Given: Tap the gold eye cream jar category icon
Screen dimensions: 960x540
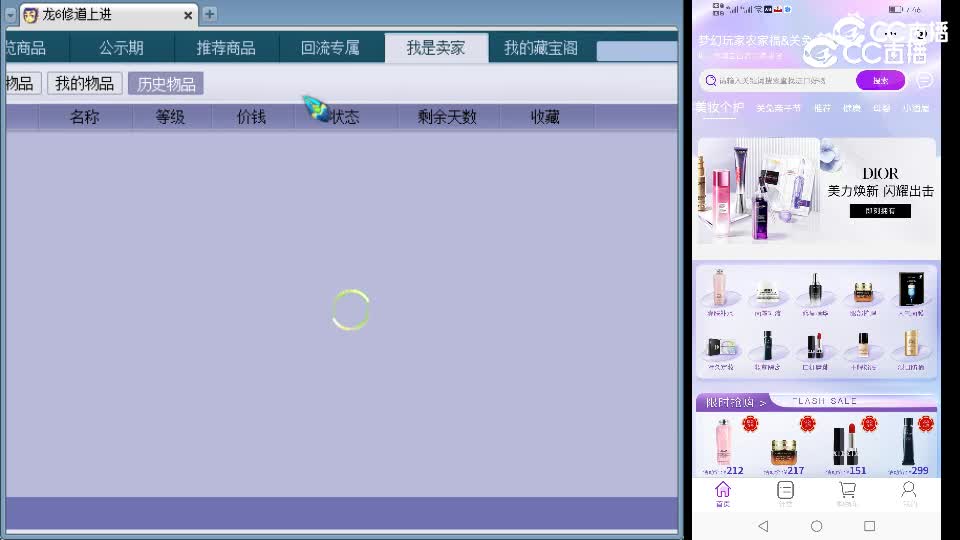Looking at the screenshot, I should point(863,294).
